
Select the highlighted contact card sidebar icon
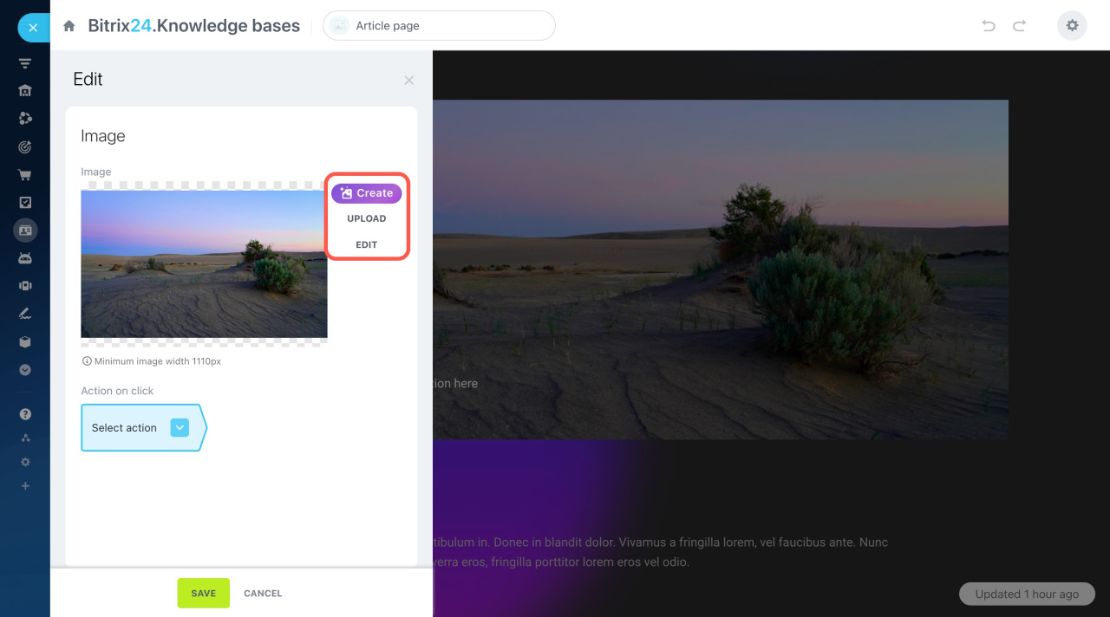coord(25,231)
